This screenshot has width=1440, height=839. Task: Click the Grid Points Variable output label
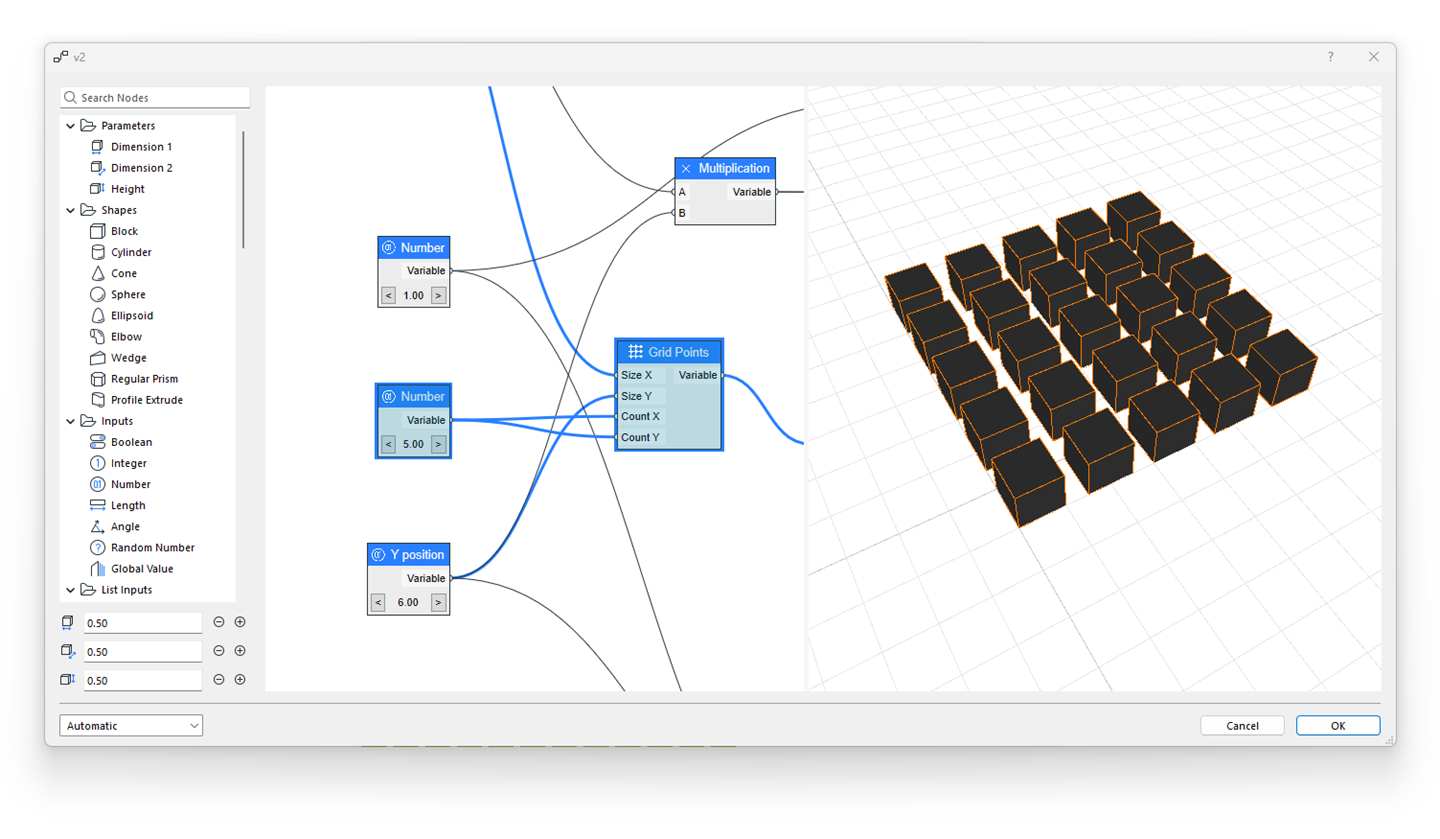click(697, 375)
